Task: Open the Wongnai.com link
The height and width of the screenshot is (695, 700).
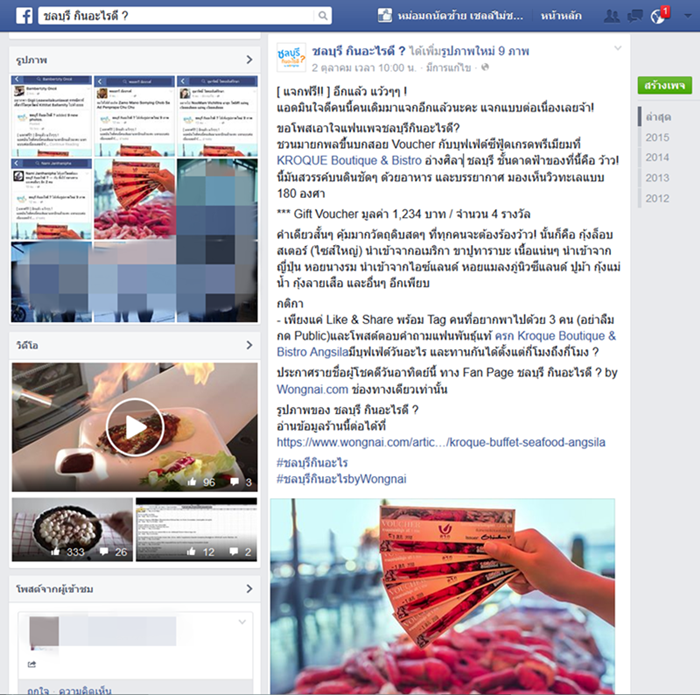Action: pos(312,389)
